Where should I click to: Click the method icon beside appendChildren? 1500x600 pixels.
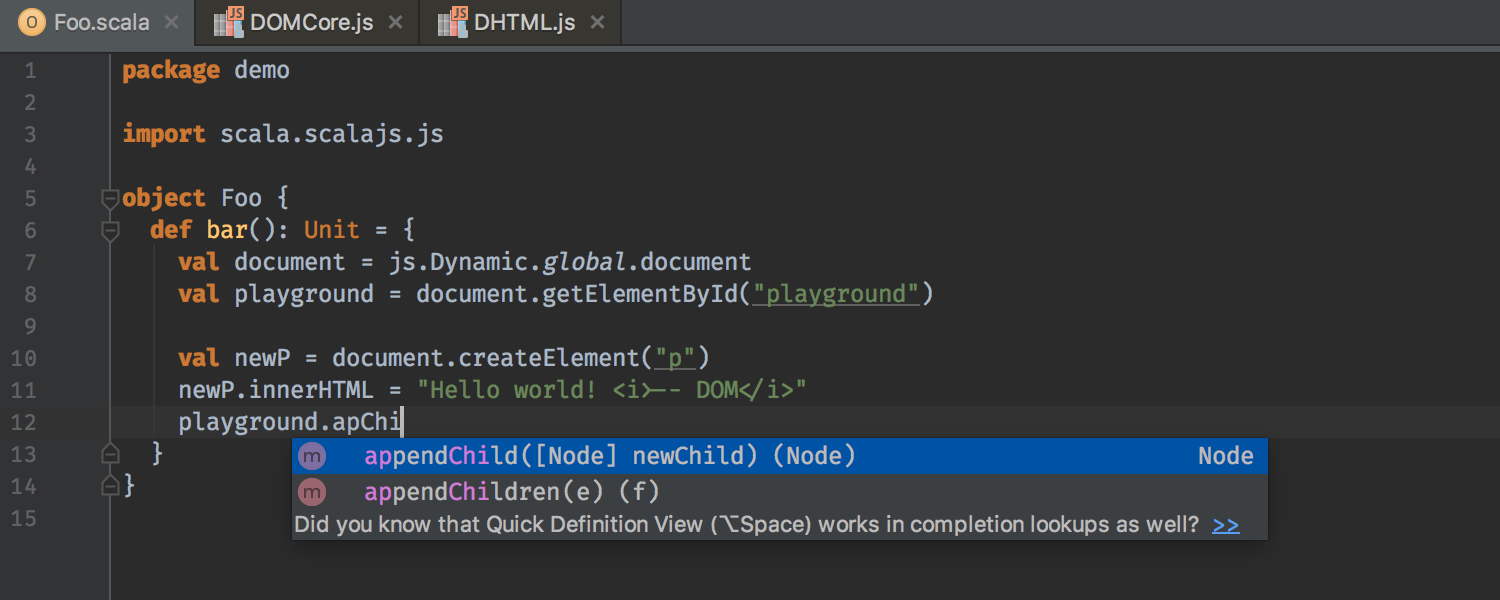tap(313, 491)
